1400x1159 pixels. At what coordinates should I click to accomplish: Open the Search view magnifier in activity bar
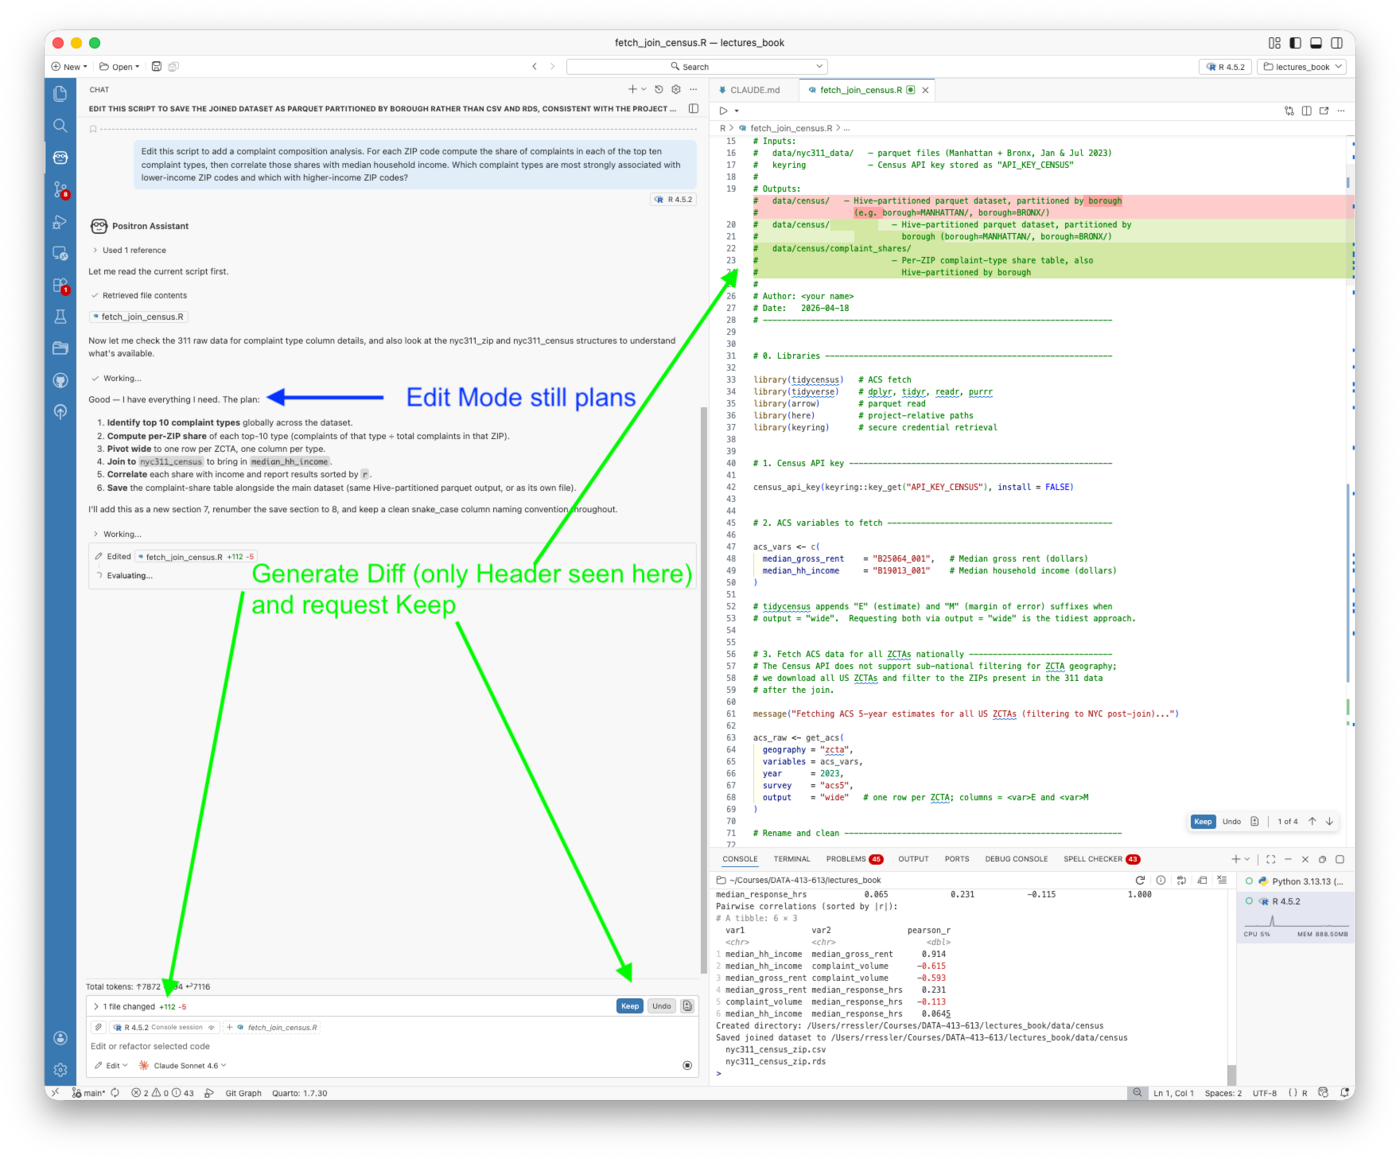60,125
